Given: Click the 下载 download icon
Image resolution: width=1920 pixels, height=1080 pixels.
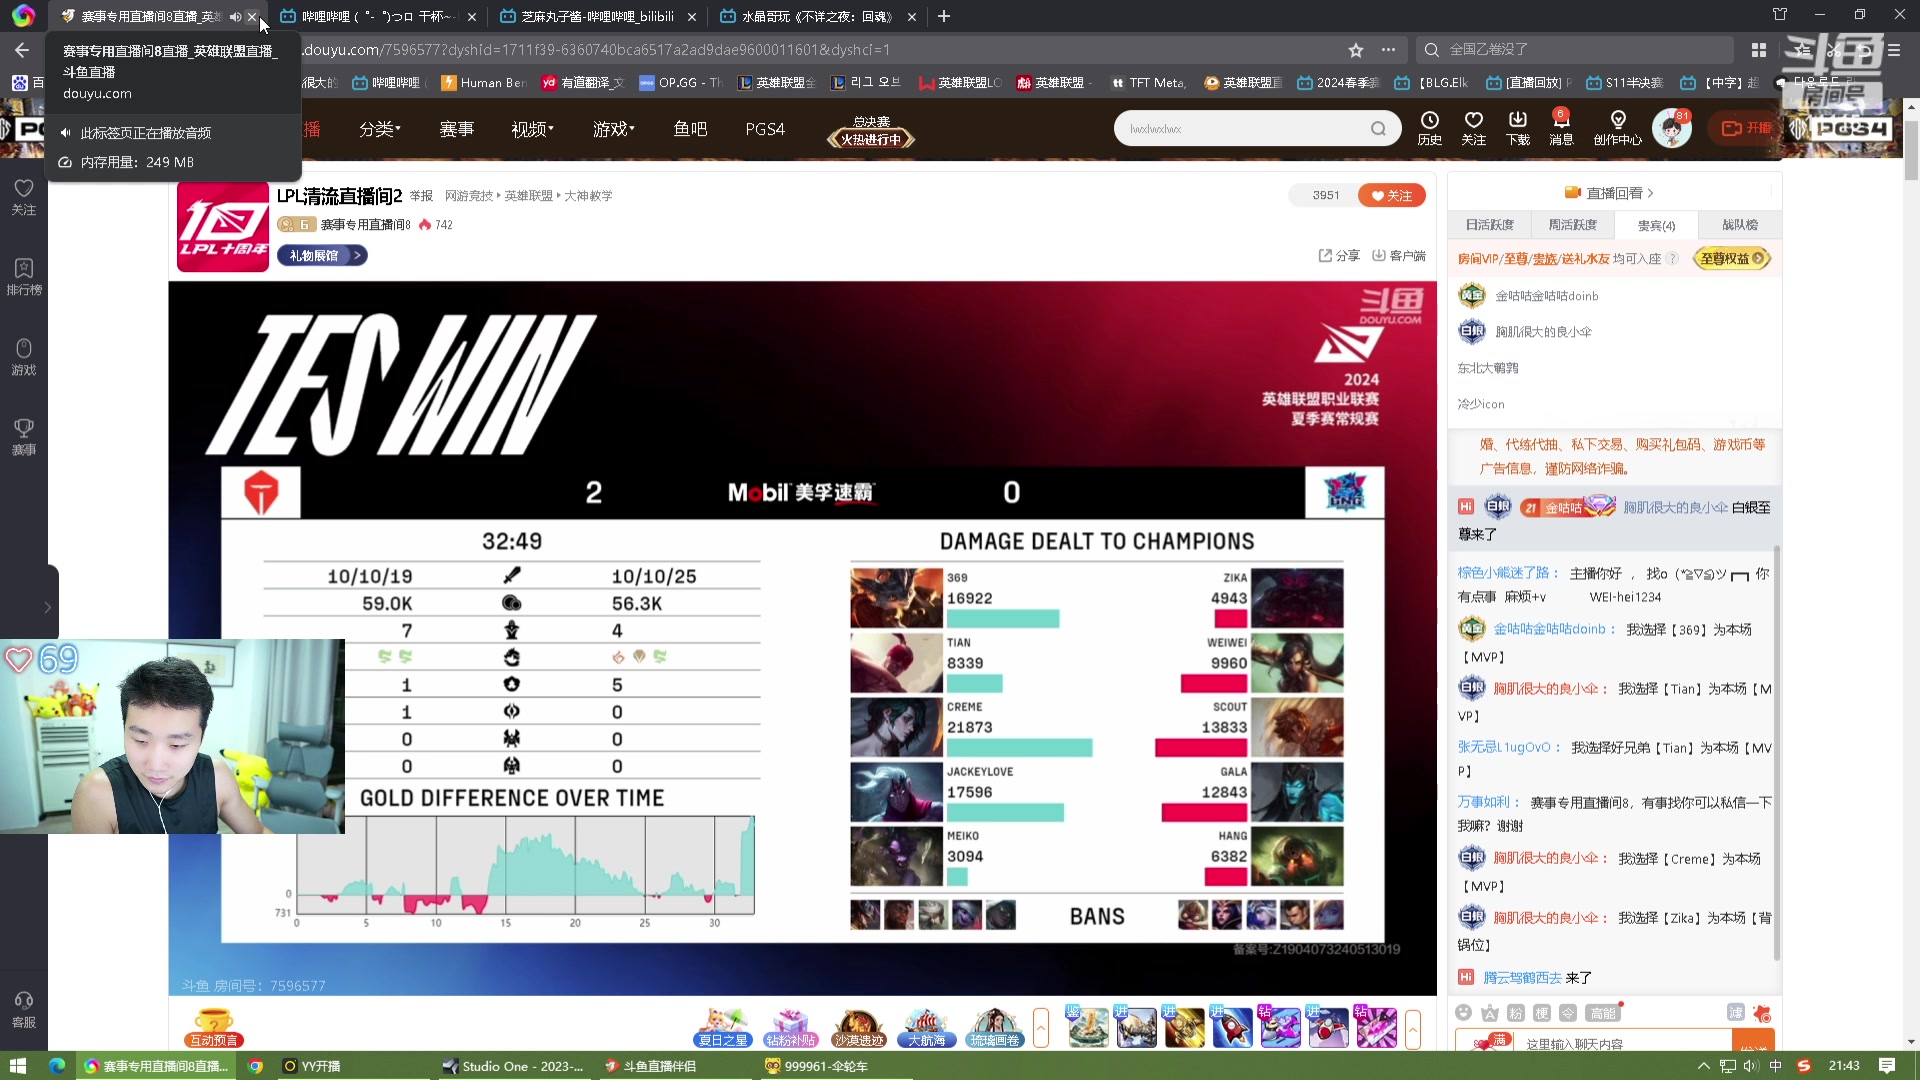Looking at the screenshot, I should [x=1518, y=128].
